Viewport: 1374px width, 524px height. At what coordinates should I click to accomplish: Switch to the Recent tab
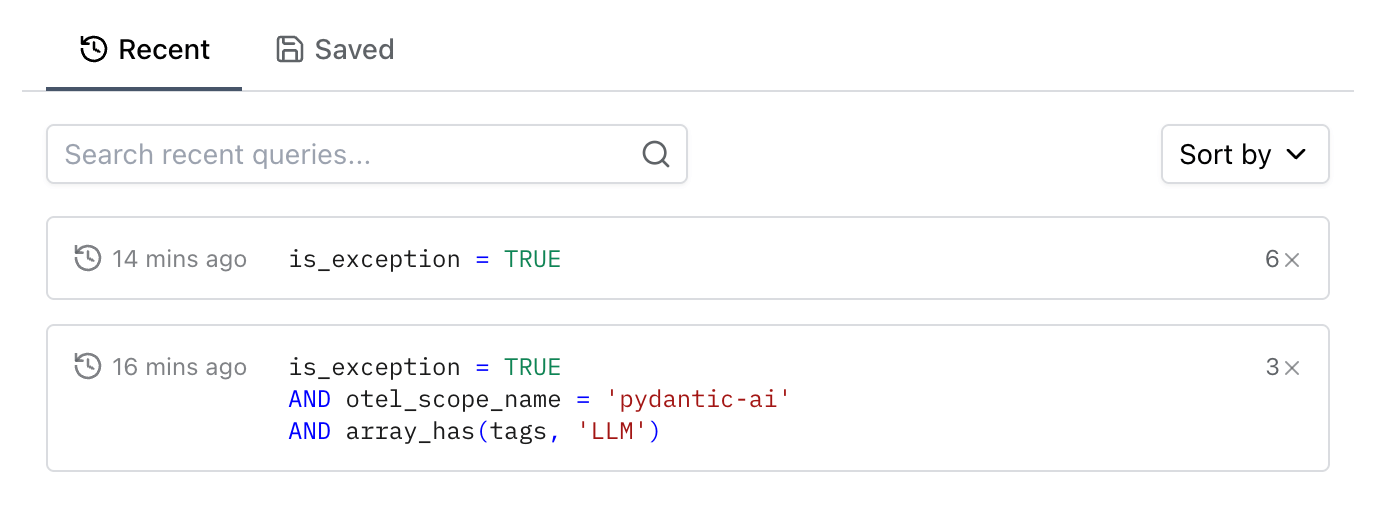click(x=144, y=49)
